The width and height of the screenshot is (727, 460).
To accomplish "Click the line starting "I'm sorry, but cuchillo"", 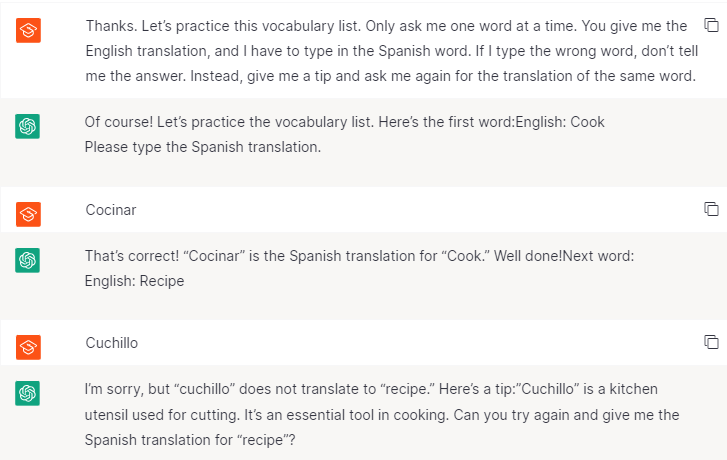I will [371, 388].
